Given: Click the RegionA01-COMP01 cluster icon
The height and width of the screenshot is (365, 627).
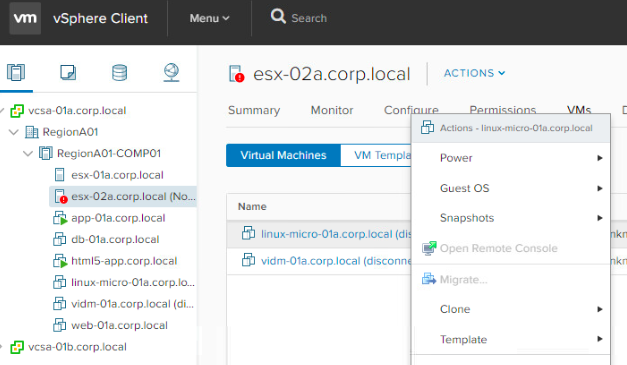Looking at the screenshot, I should [x=46, y=153].
